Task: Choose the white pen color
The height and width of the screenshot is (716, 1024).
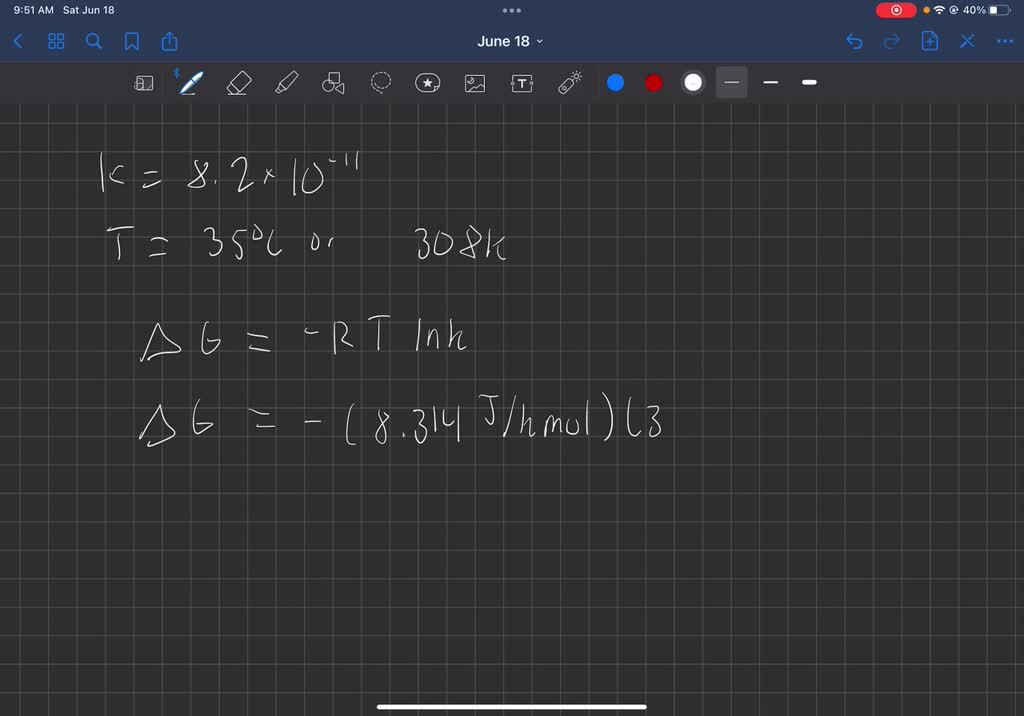Action: click(x=693, y=83)
